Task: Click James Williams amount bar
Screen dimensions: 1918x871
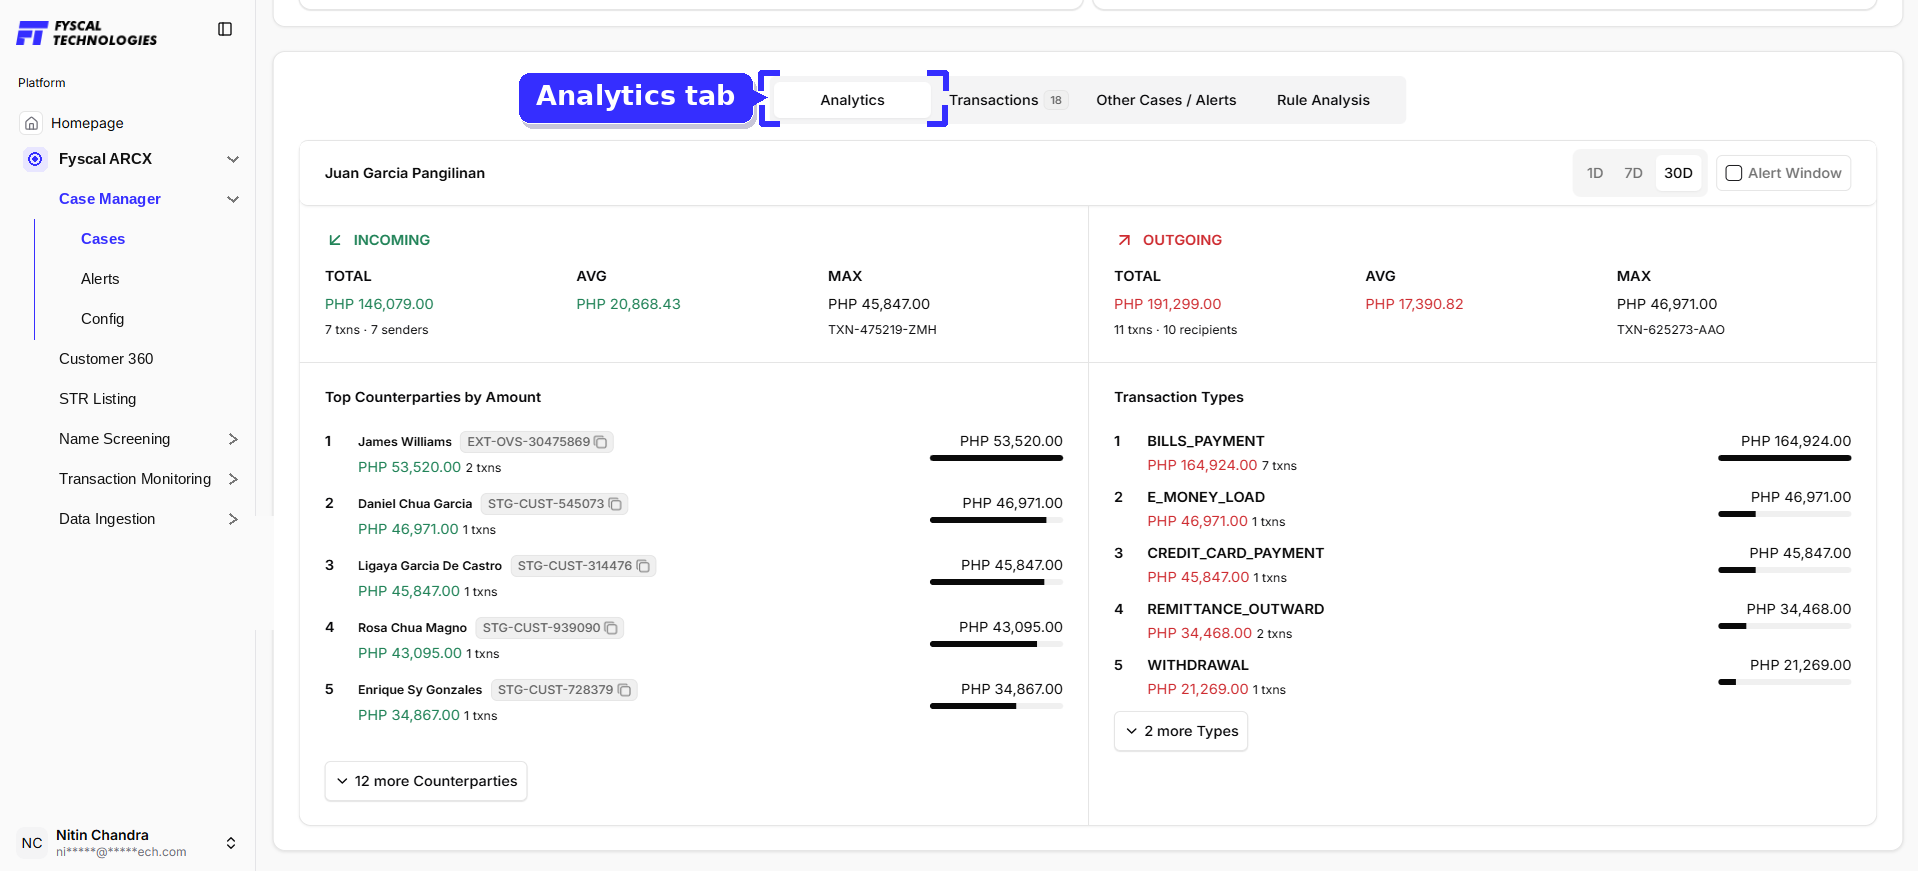Action: coord(996,458)
